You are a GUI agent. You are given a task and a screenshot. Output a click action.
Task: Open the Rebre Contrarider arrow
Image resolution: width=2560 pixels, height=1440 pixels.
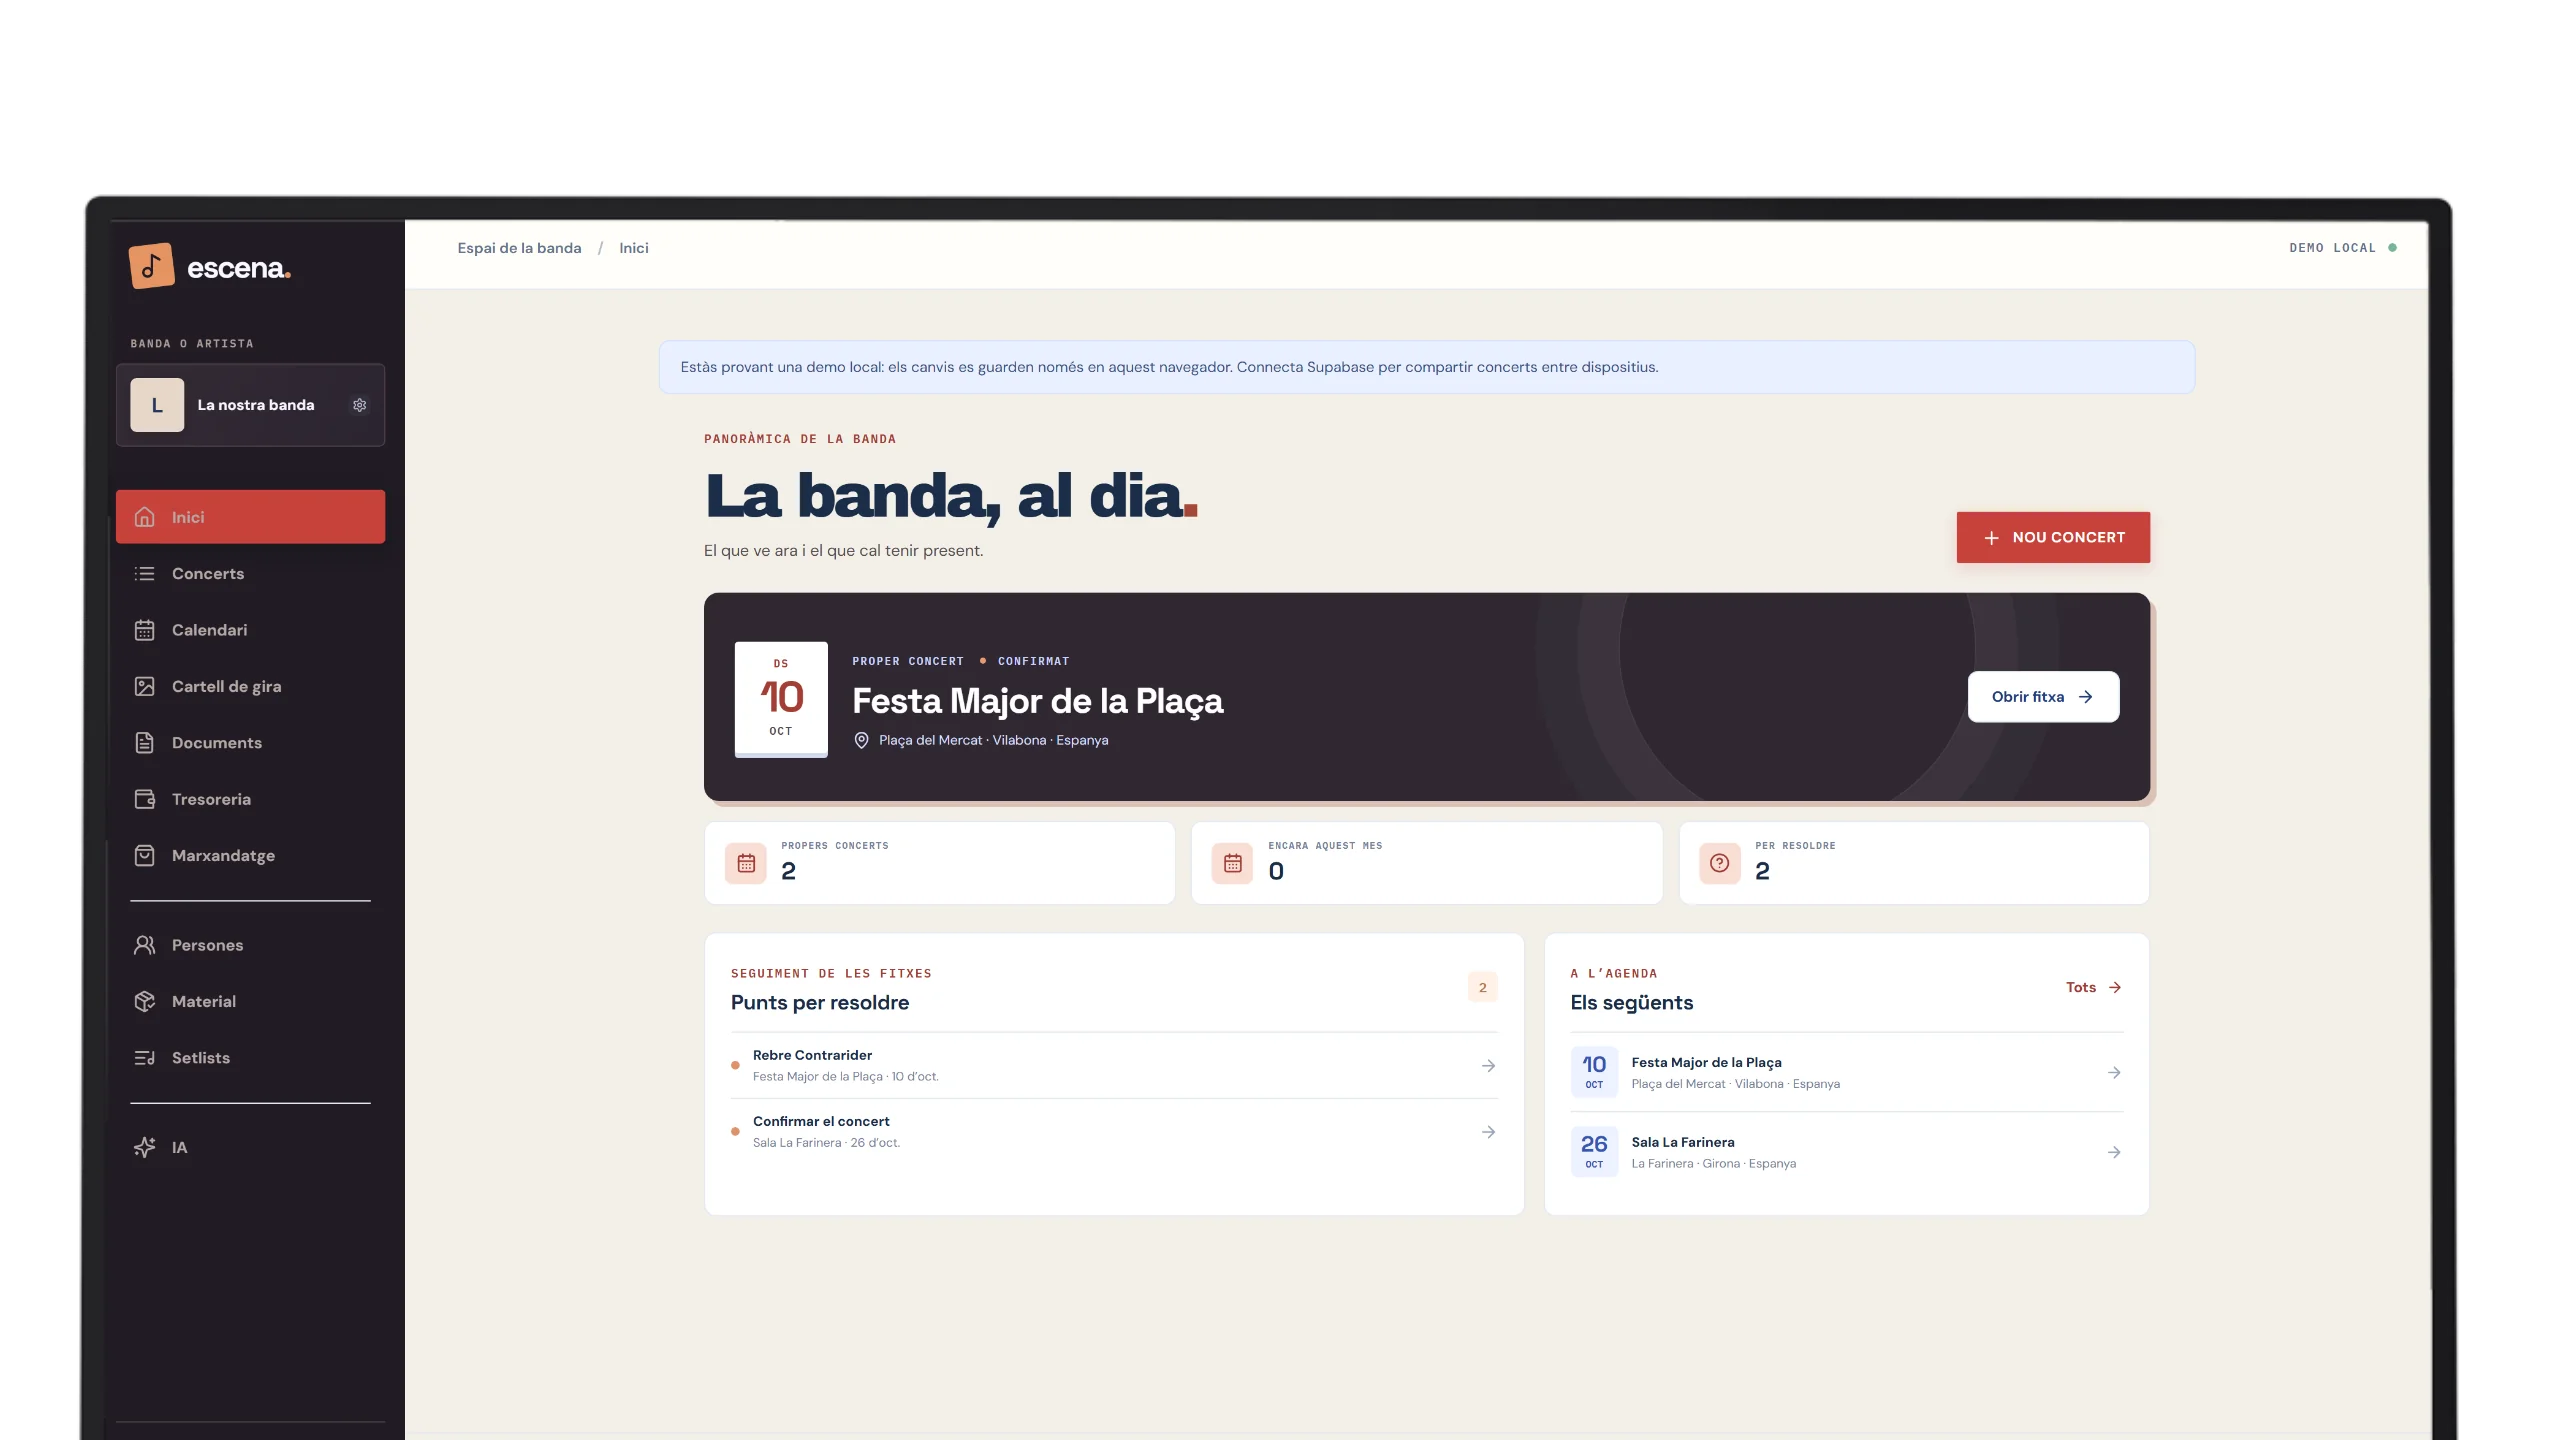pyautogui.click(x=1488, y=1066)
